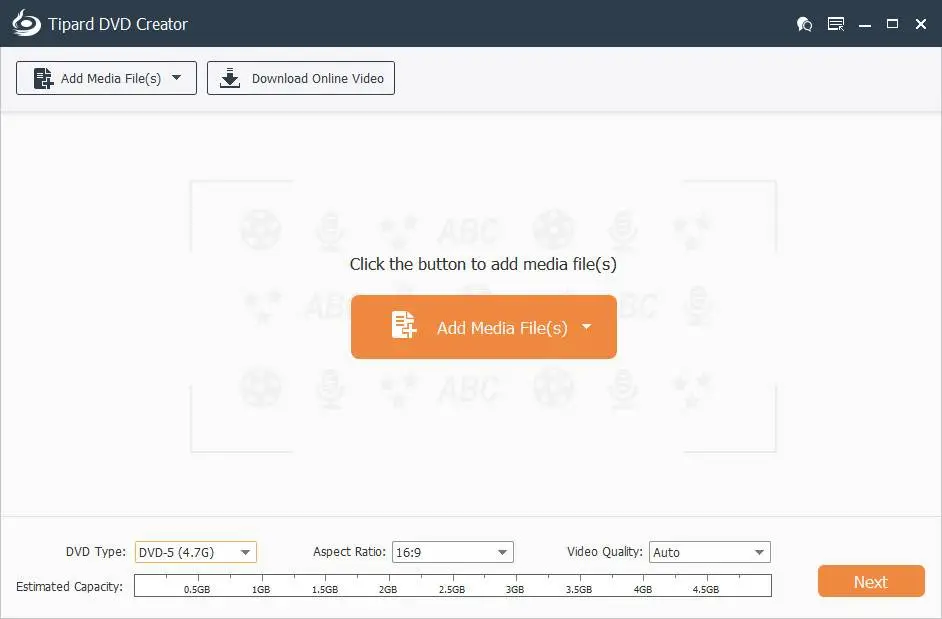942x619 pixels.
Task: Click the orange Add Media File(s) button
Action: tap(484, 327)
